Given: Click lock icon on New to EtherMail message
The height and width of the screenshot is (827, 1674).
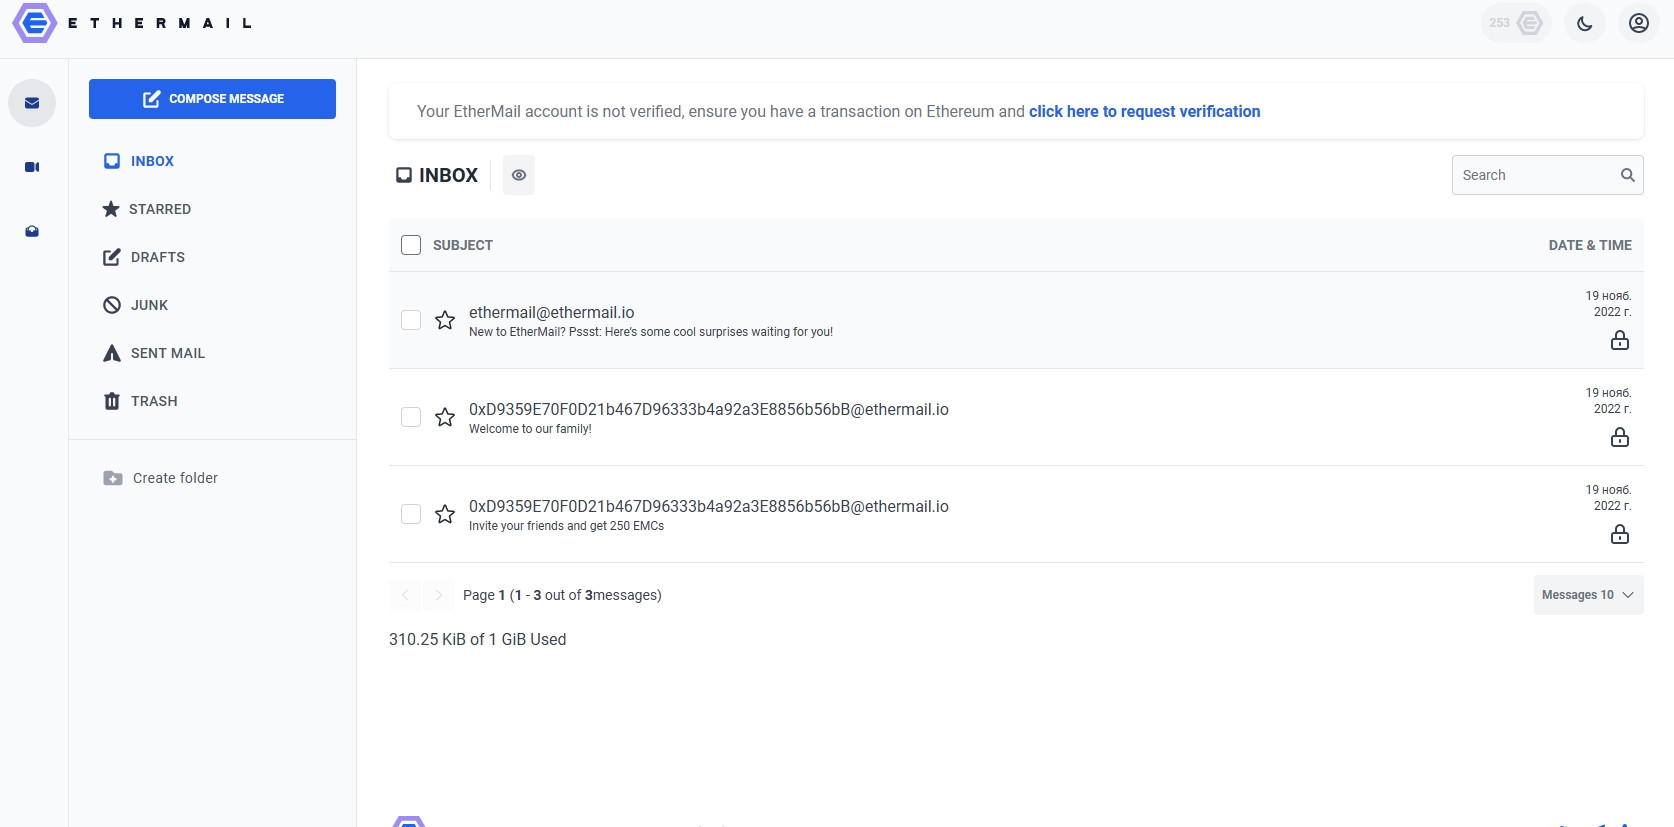Looking at the screenshot, I should tap(1620, 340).
